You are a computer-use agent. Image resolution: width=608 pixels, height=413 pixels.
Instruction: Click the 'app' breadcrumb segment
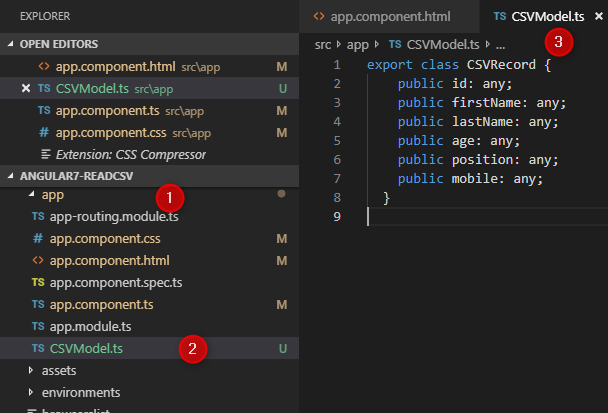tap(358, 45)
